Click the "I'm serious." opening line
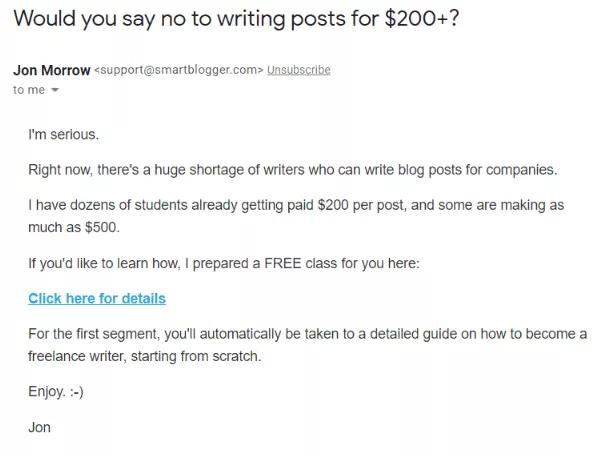 tap(64, 134)
